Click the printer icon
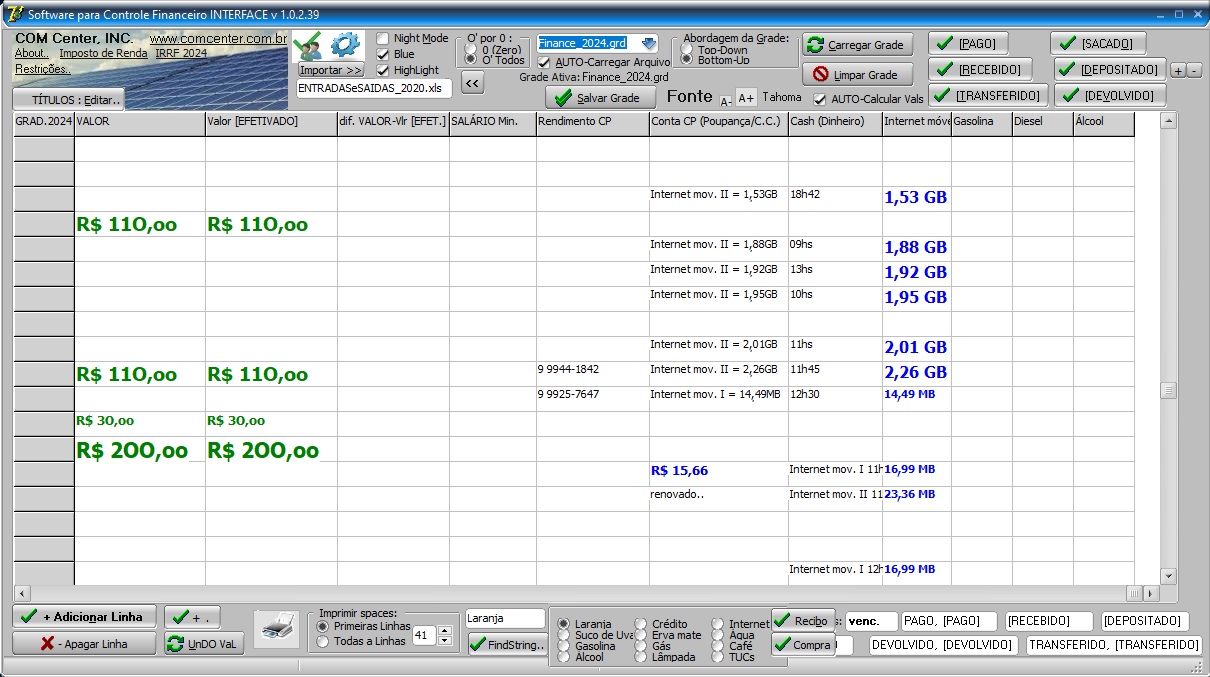 pyautogui.click(x=275, y=629)
